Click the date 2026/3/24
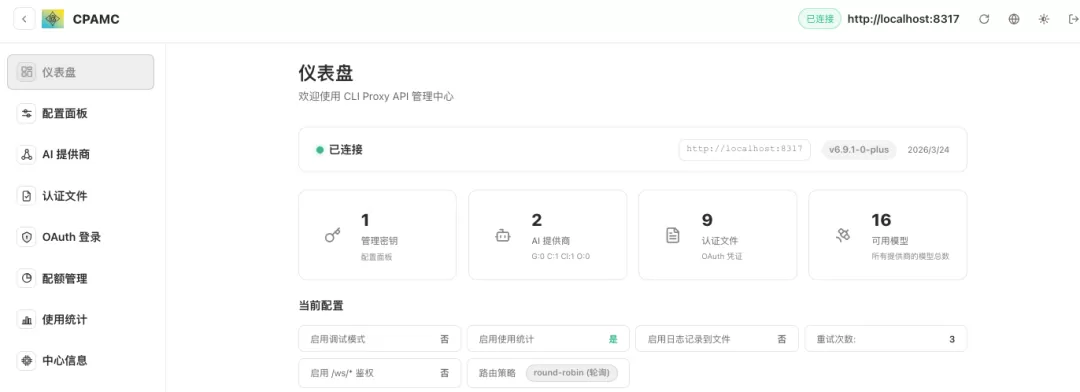The width and height of the screenshot is (1080, 392). coord(928,149)
